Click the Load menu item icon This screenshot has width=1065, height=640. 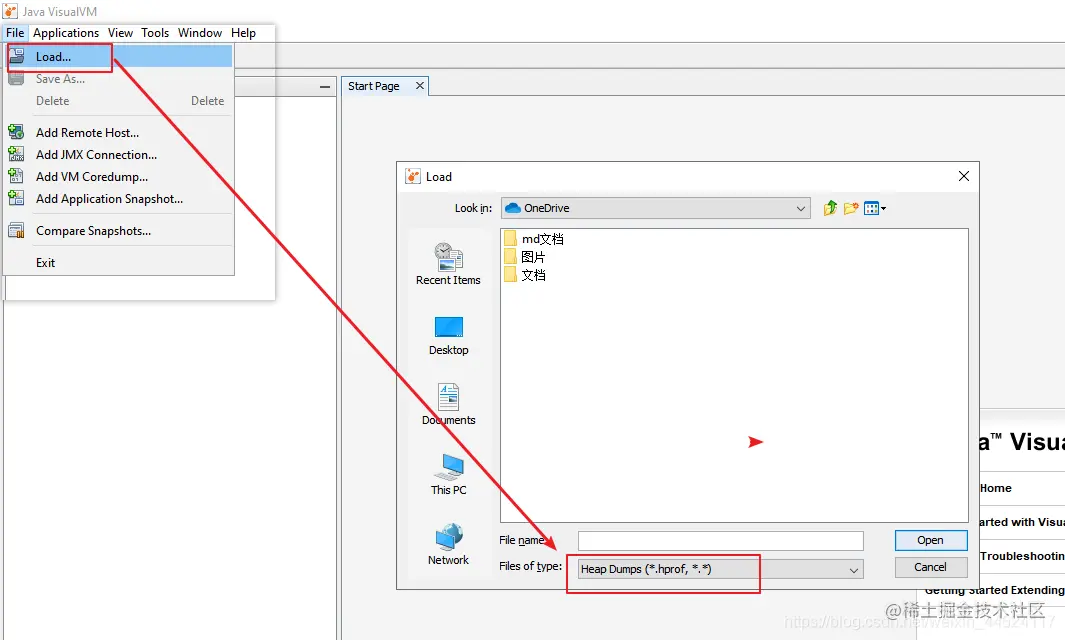tap(16, 56)
